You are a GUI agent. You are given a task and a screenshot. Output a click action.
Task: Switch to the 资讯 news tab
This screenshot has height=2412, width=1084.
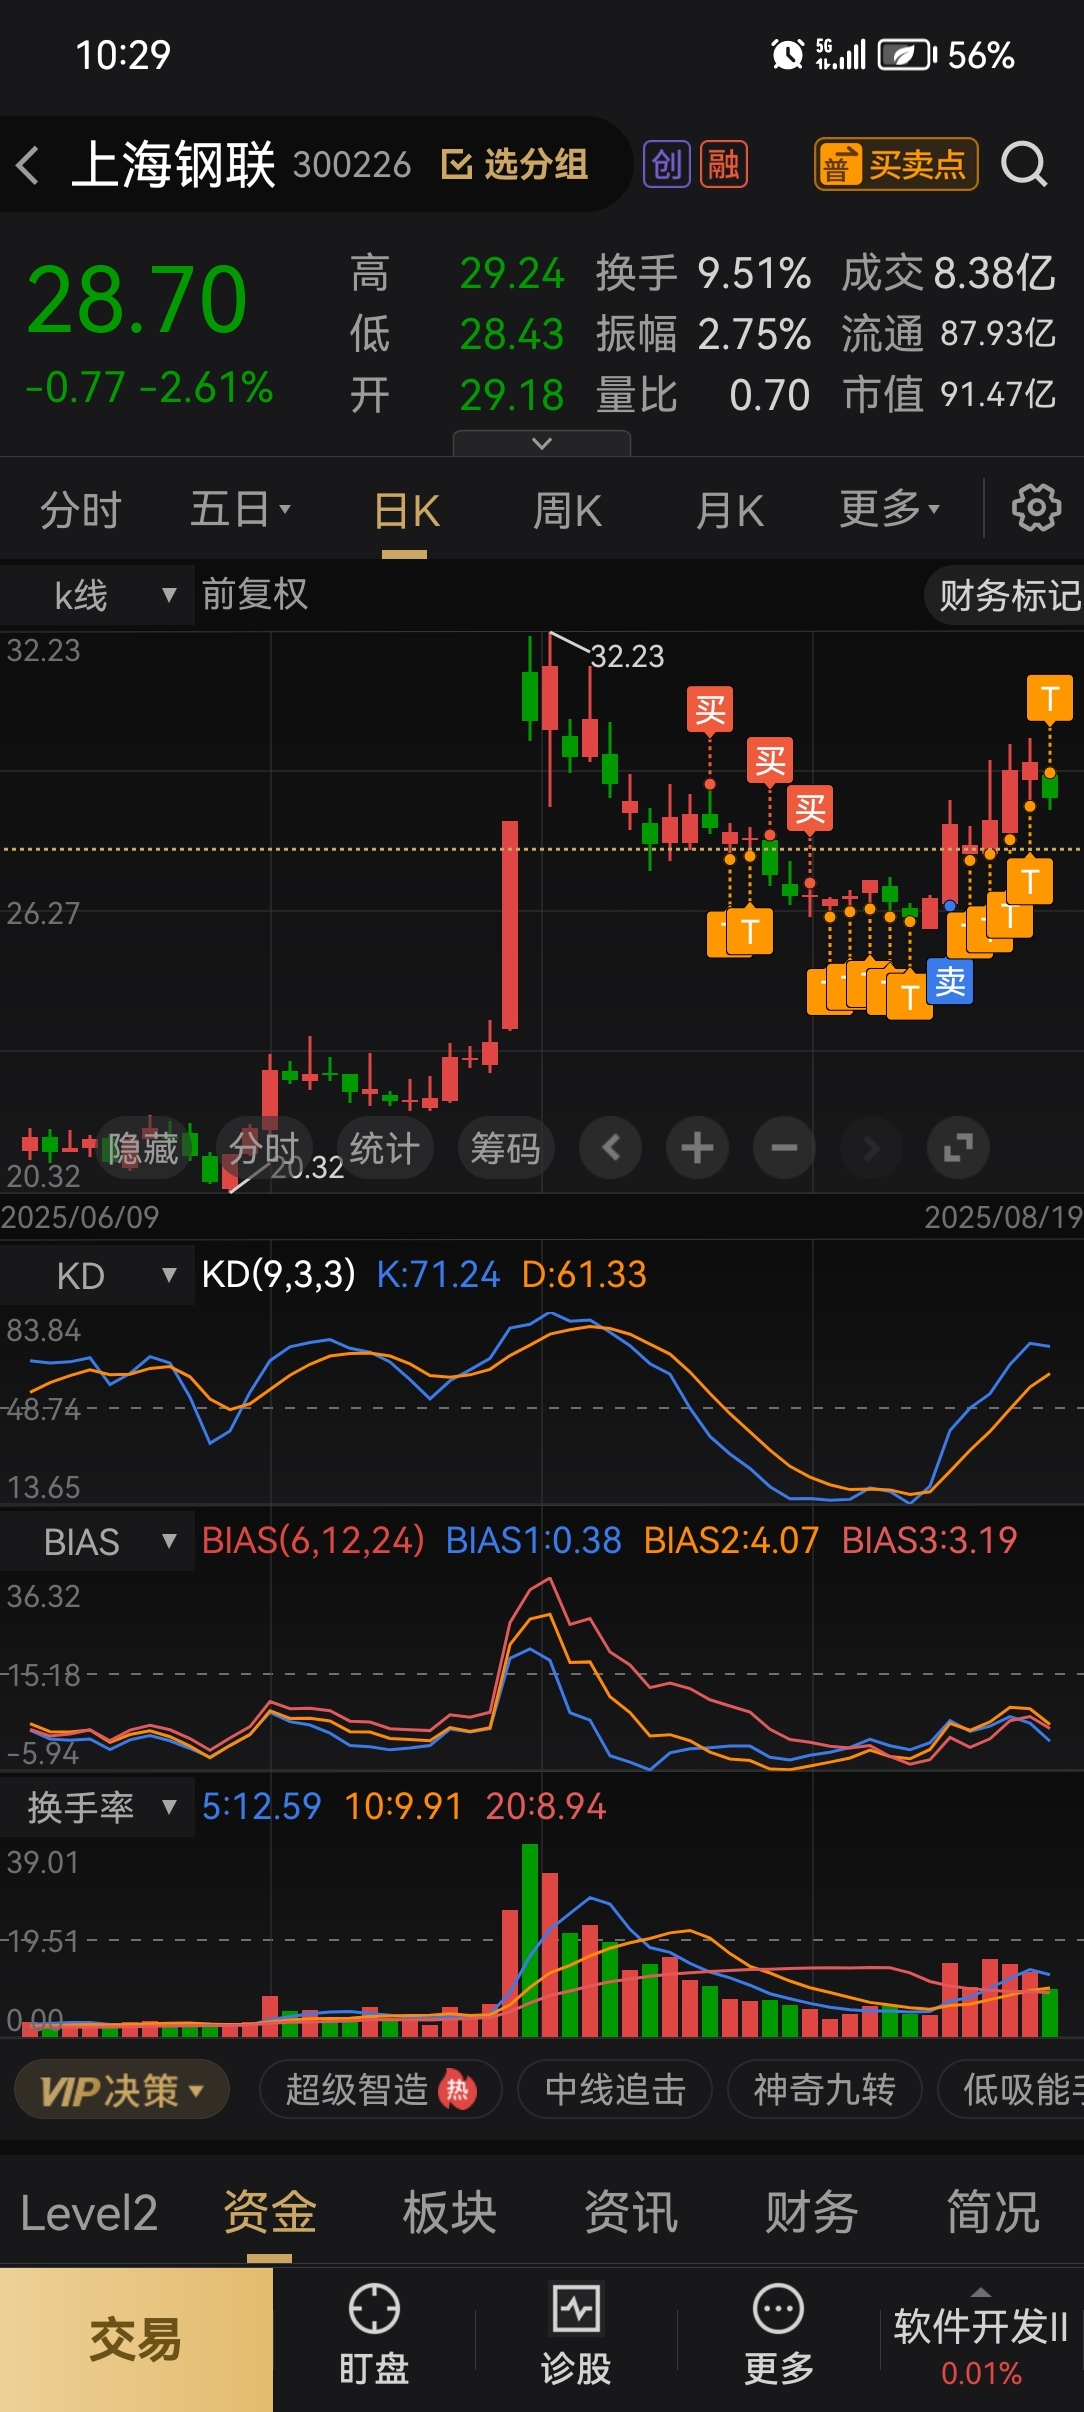[x=631, y=2213]
